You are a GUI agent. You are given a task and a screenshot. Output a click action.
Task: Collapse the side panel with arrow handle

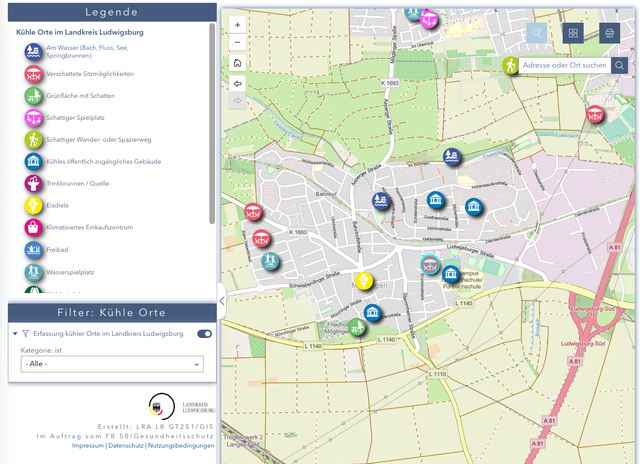point(222,301)
